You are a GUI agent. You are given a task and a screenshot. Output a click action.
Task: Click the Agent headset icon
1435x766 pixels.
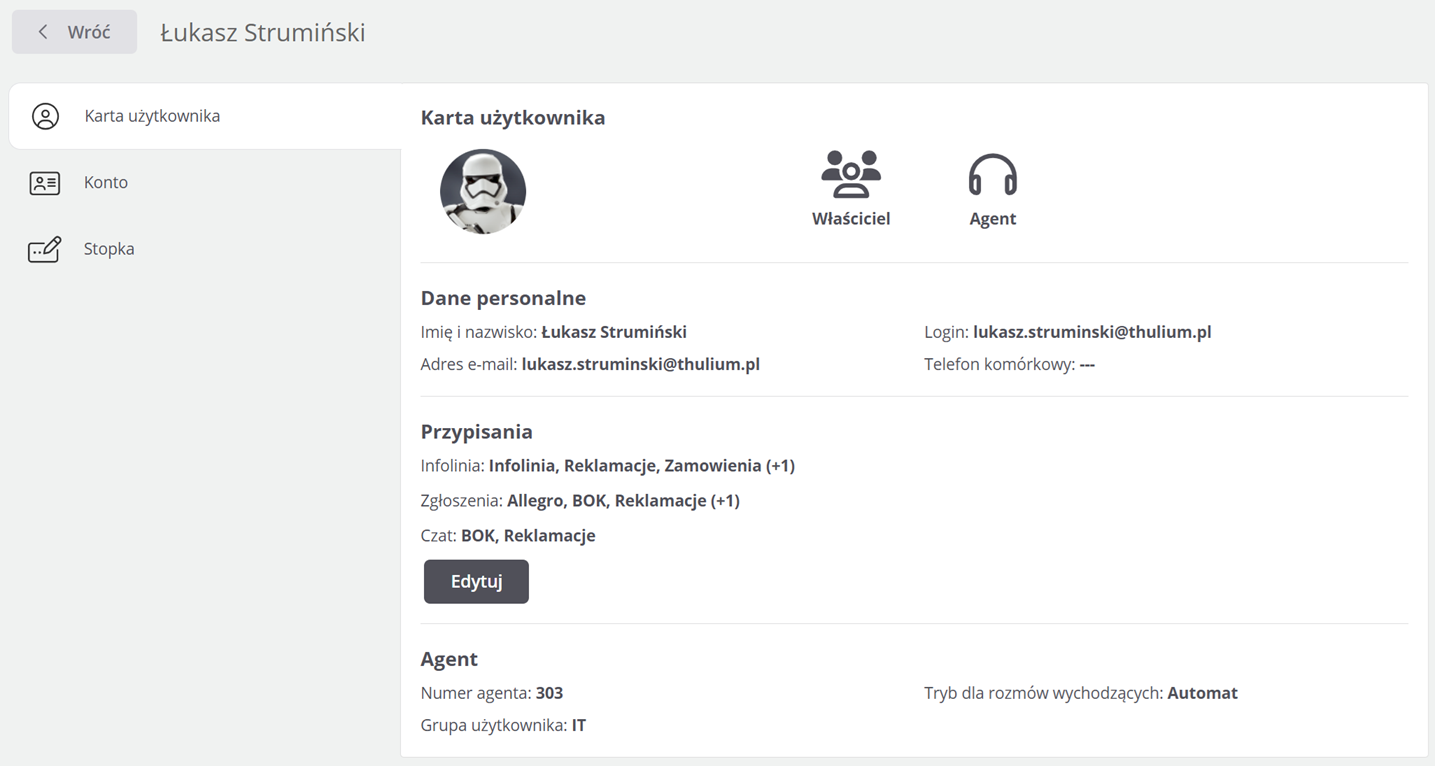click(992, 175)
